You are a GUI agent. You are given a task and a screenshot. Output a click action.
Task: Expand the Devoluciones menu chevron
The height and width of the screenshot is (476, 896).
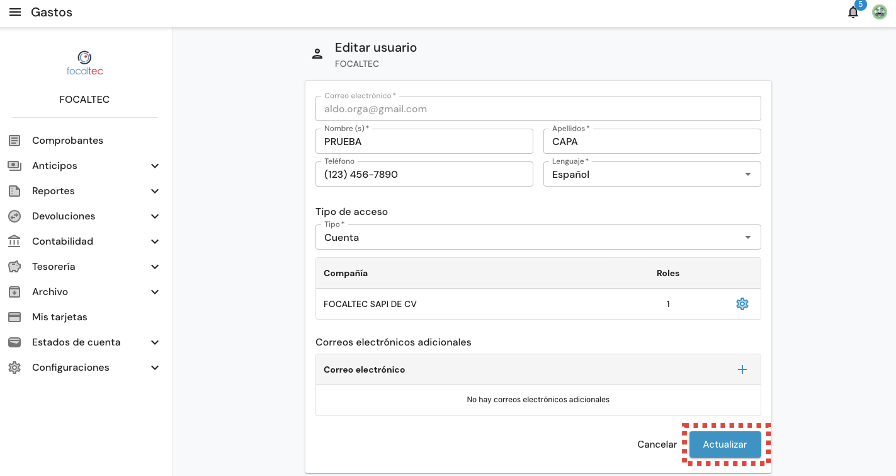[155, 216]
